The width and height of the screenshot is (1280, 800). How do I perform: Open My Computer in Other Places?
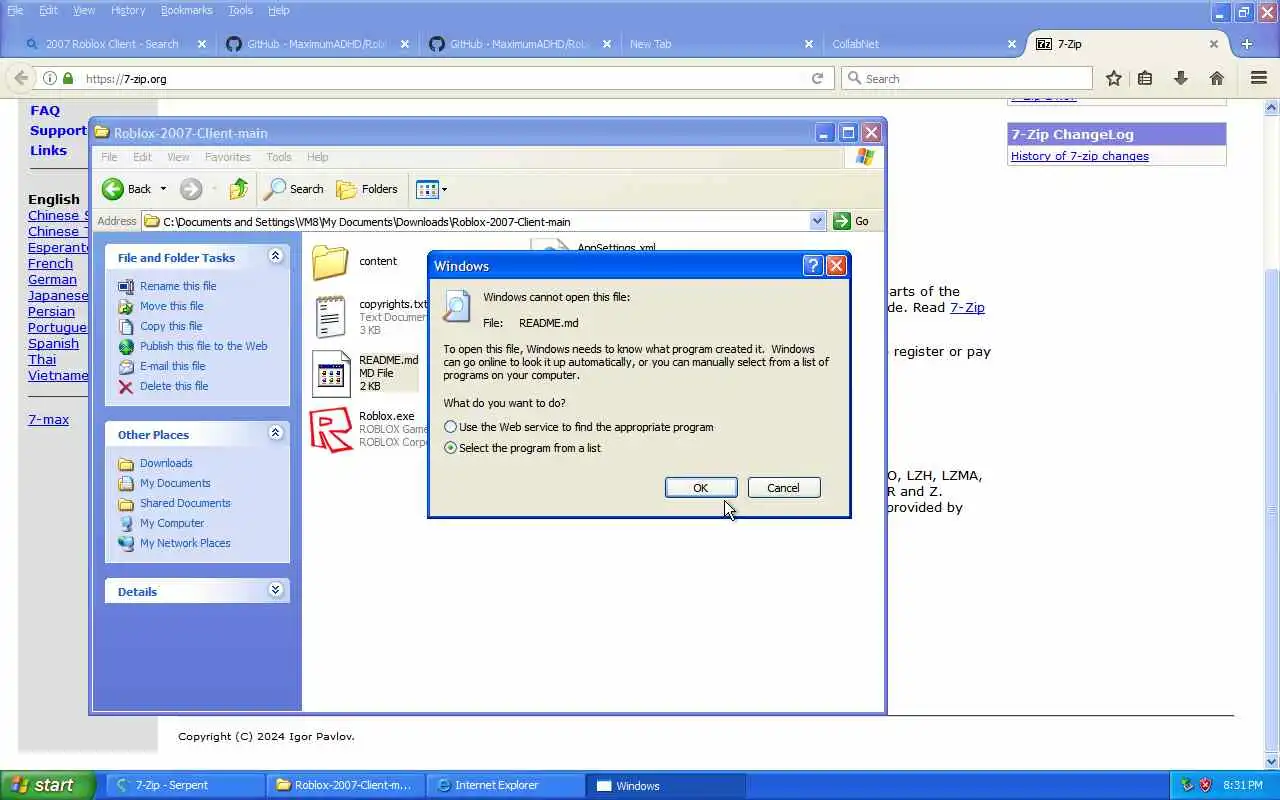[x=172, y=523]
